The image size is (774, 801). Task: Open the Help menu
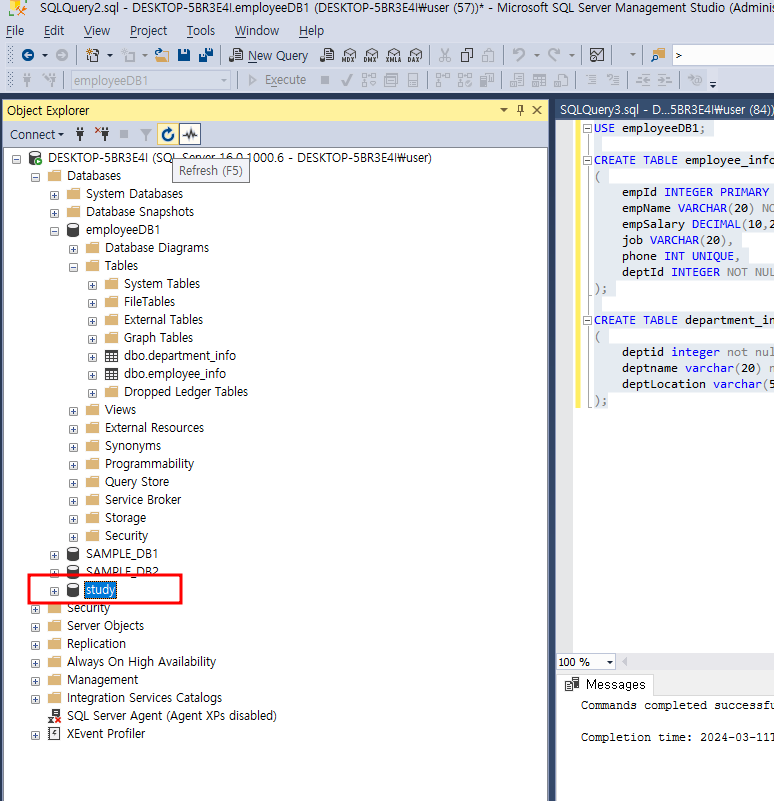[x=311, y=31]
